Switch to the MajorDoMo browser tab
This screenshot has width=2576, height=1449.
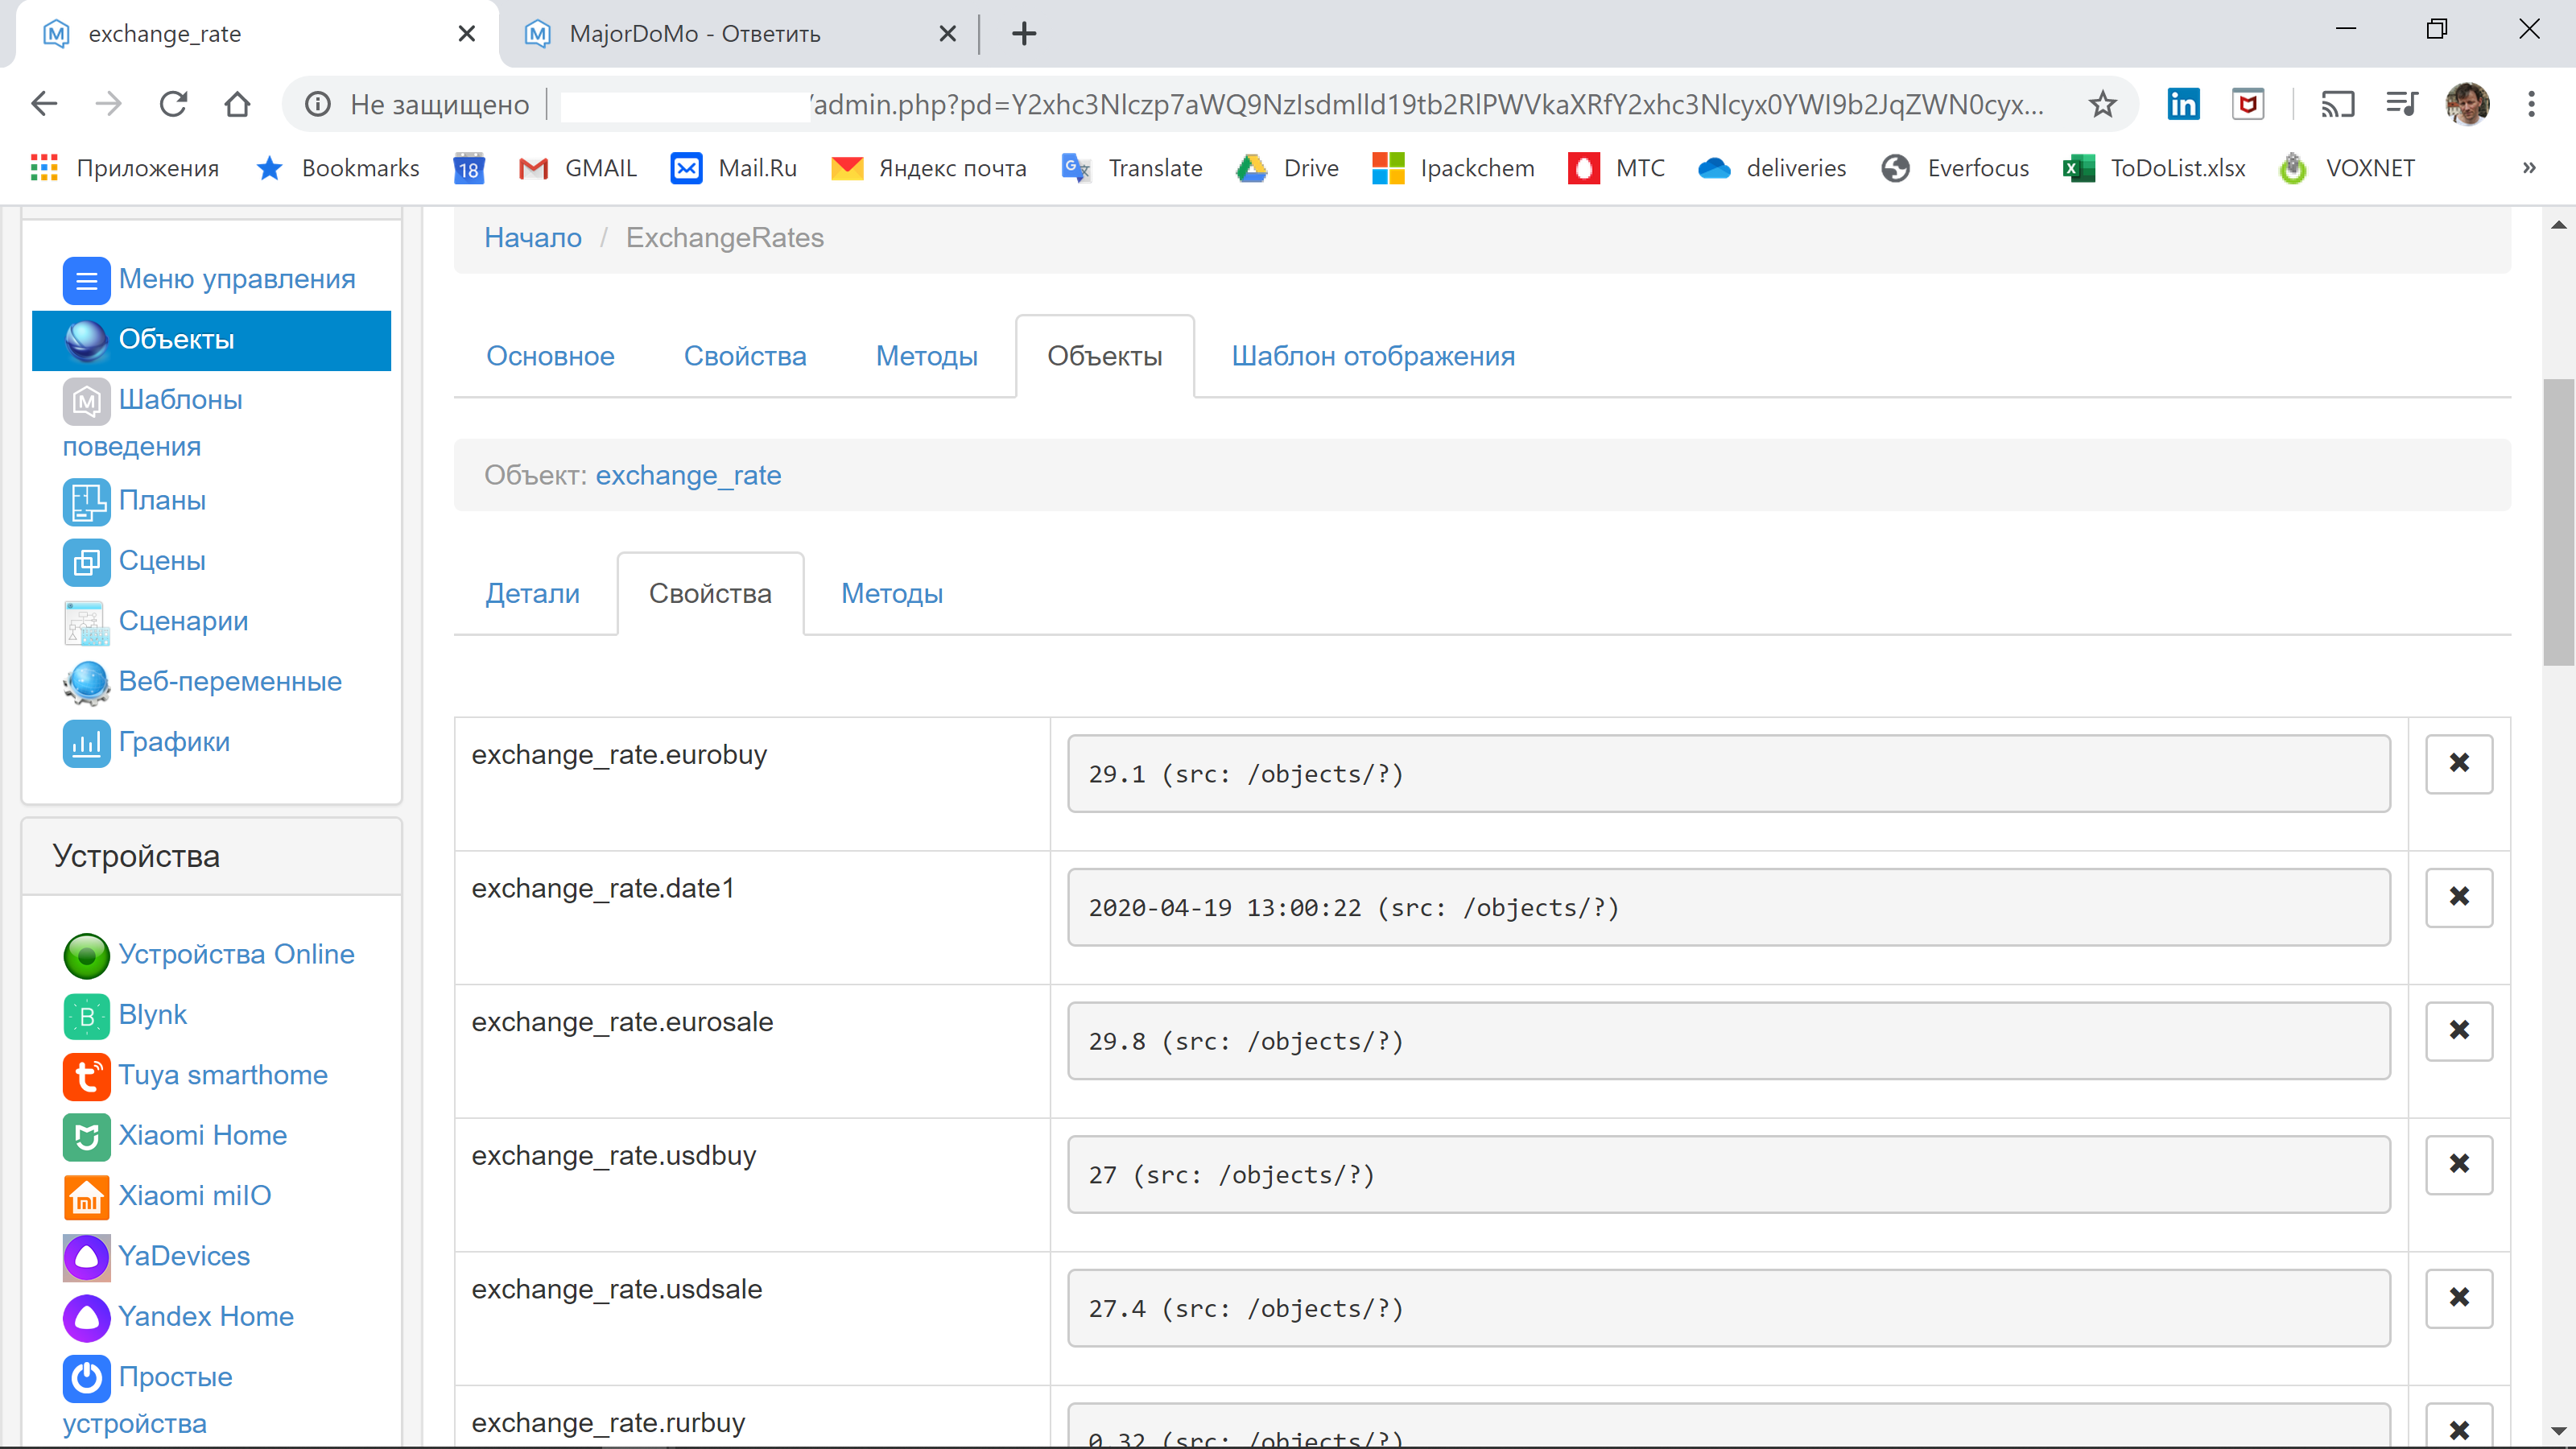click(x=700, y=33)
